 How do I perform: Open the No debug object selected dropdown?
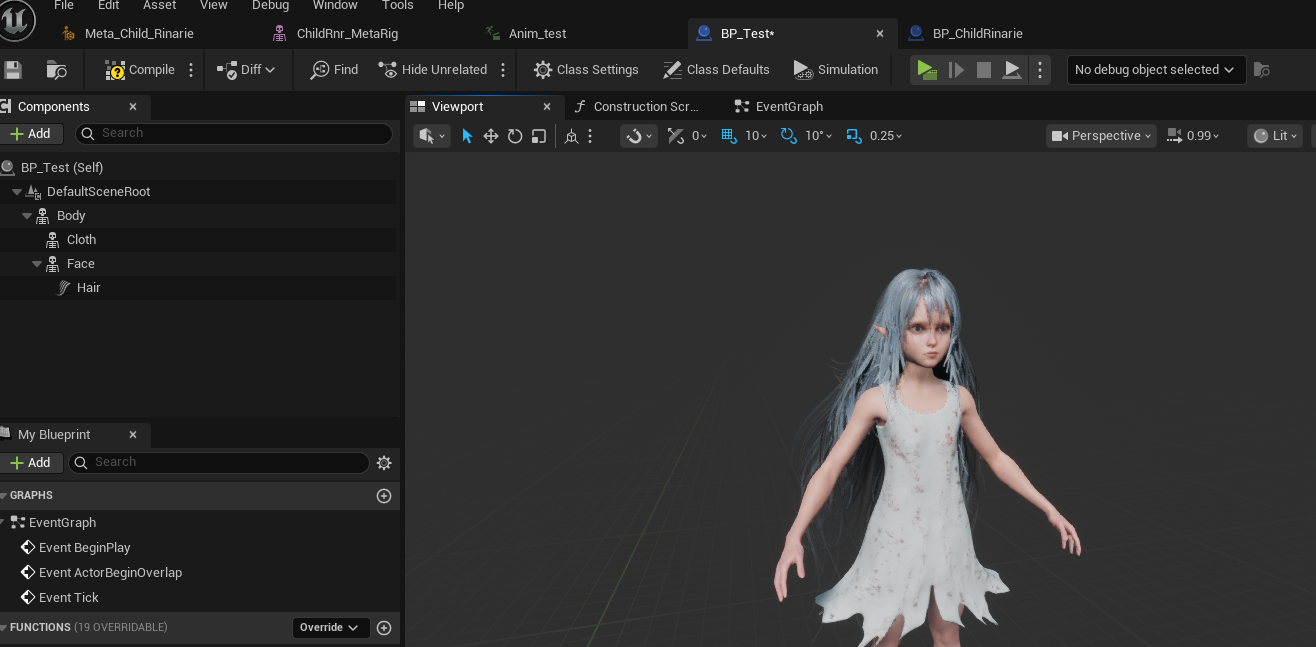pos(1154,69)
